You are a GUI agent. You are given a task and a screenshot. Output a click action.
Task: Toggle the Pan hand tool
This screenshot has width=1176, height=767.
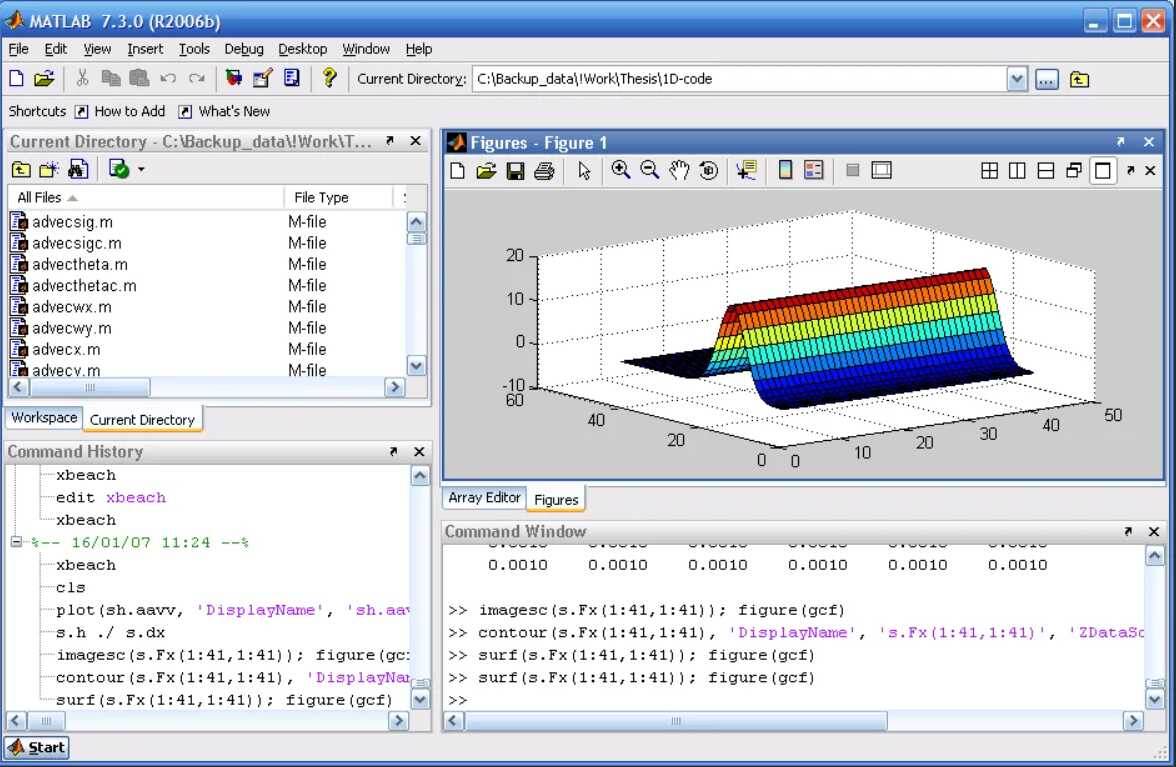(x=679, y=170)
